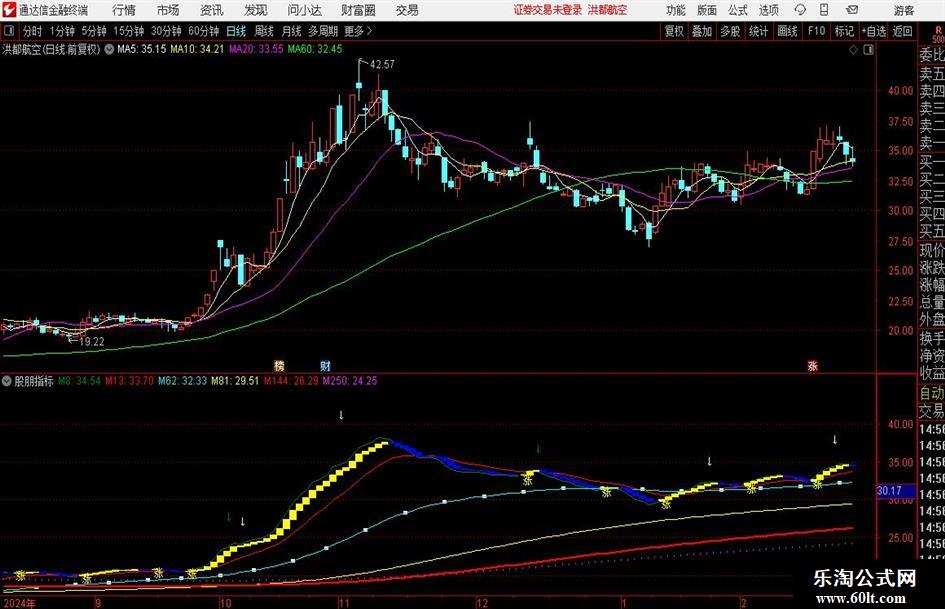Switch to the 15分钟 period tab

click(129, 31)
